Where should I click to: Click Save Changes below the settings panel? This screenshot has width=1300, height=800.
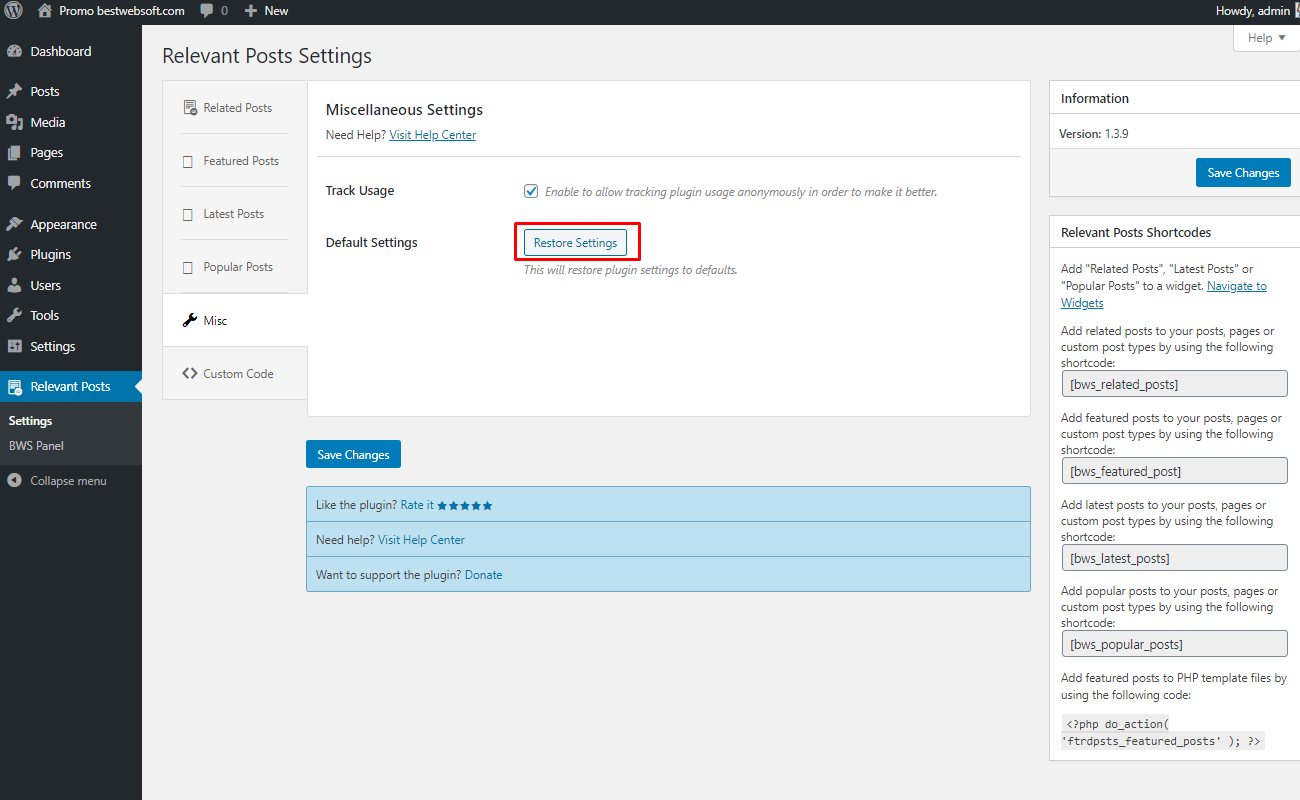coord(353,454)
